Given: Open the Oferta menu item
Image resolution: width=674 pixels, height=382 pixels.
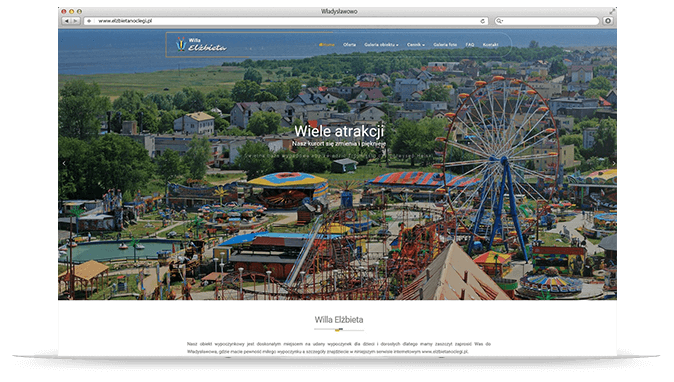Looking at the screenshot, I should point(349,45).
